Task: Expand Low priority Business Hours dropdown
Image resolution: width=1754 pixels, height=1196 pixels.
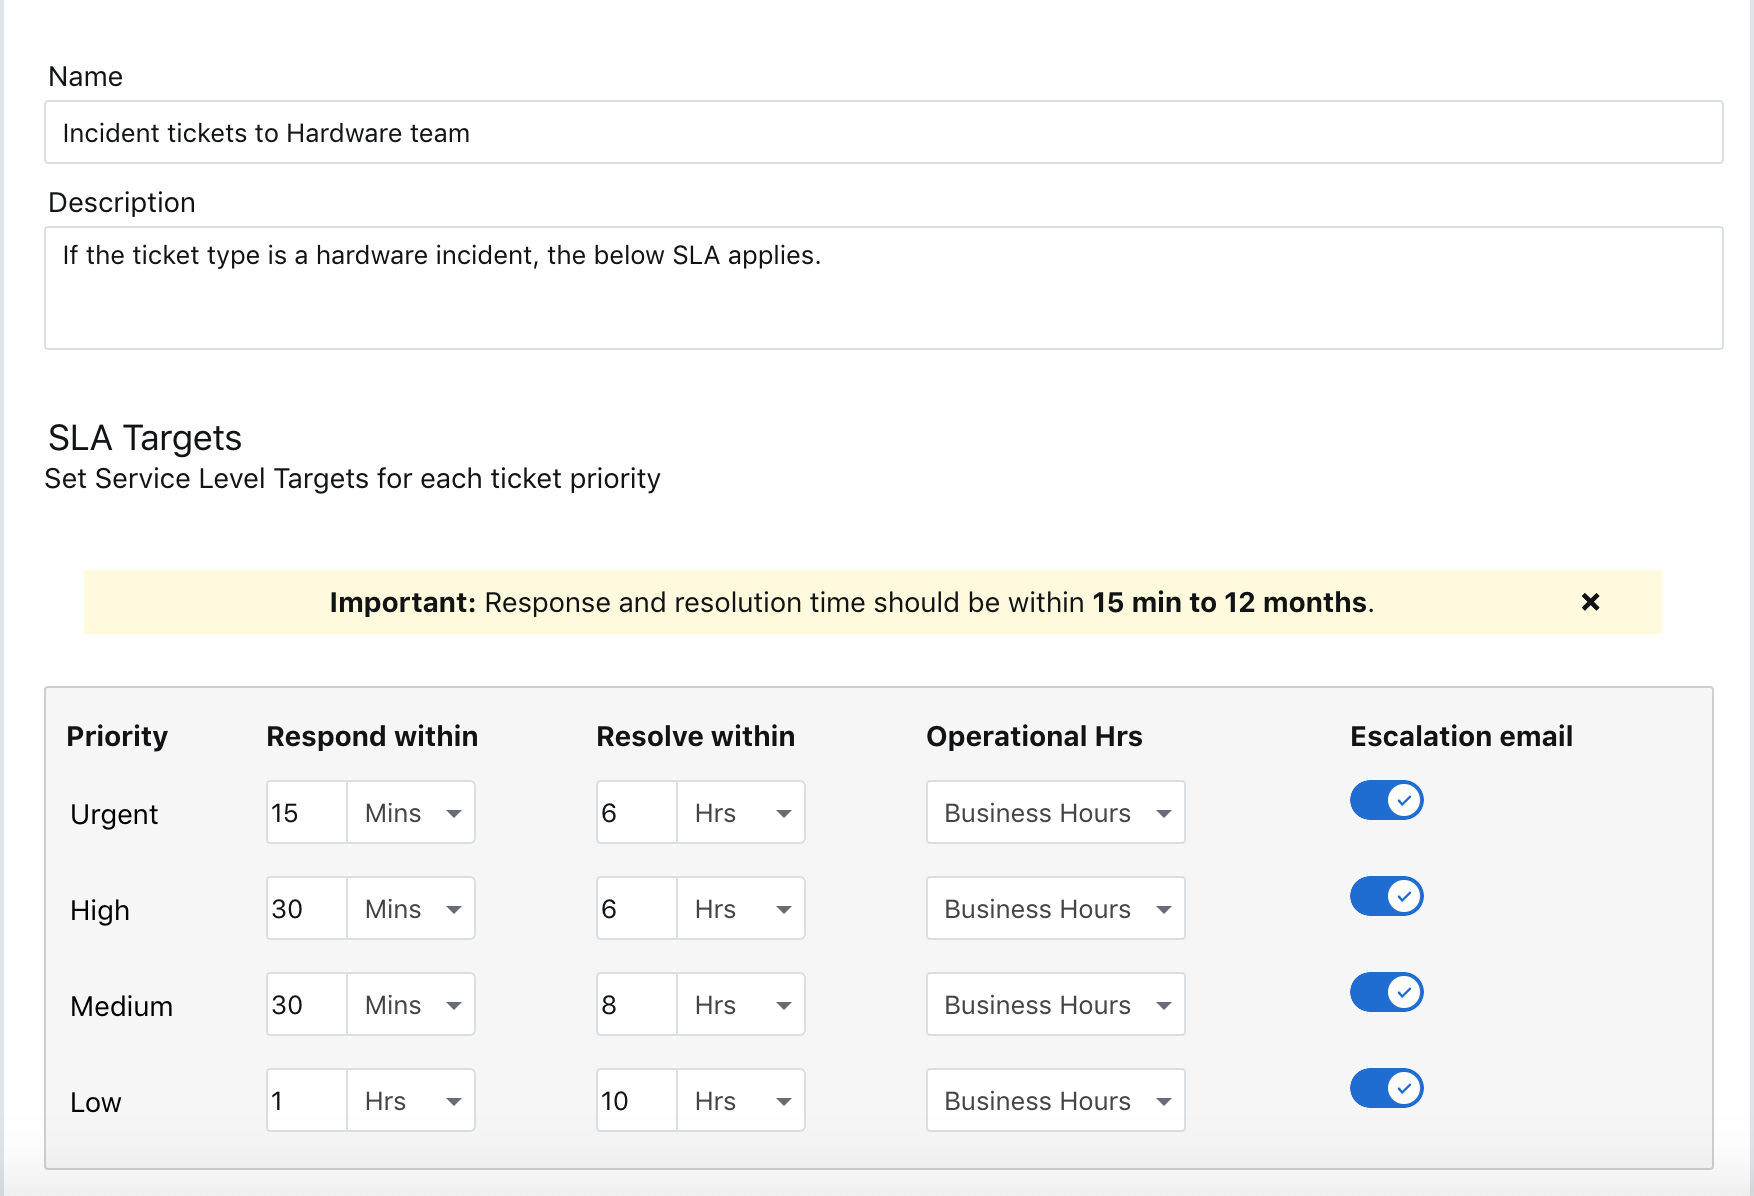Action: tap(1056, 1100)
